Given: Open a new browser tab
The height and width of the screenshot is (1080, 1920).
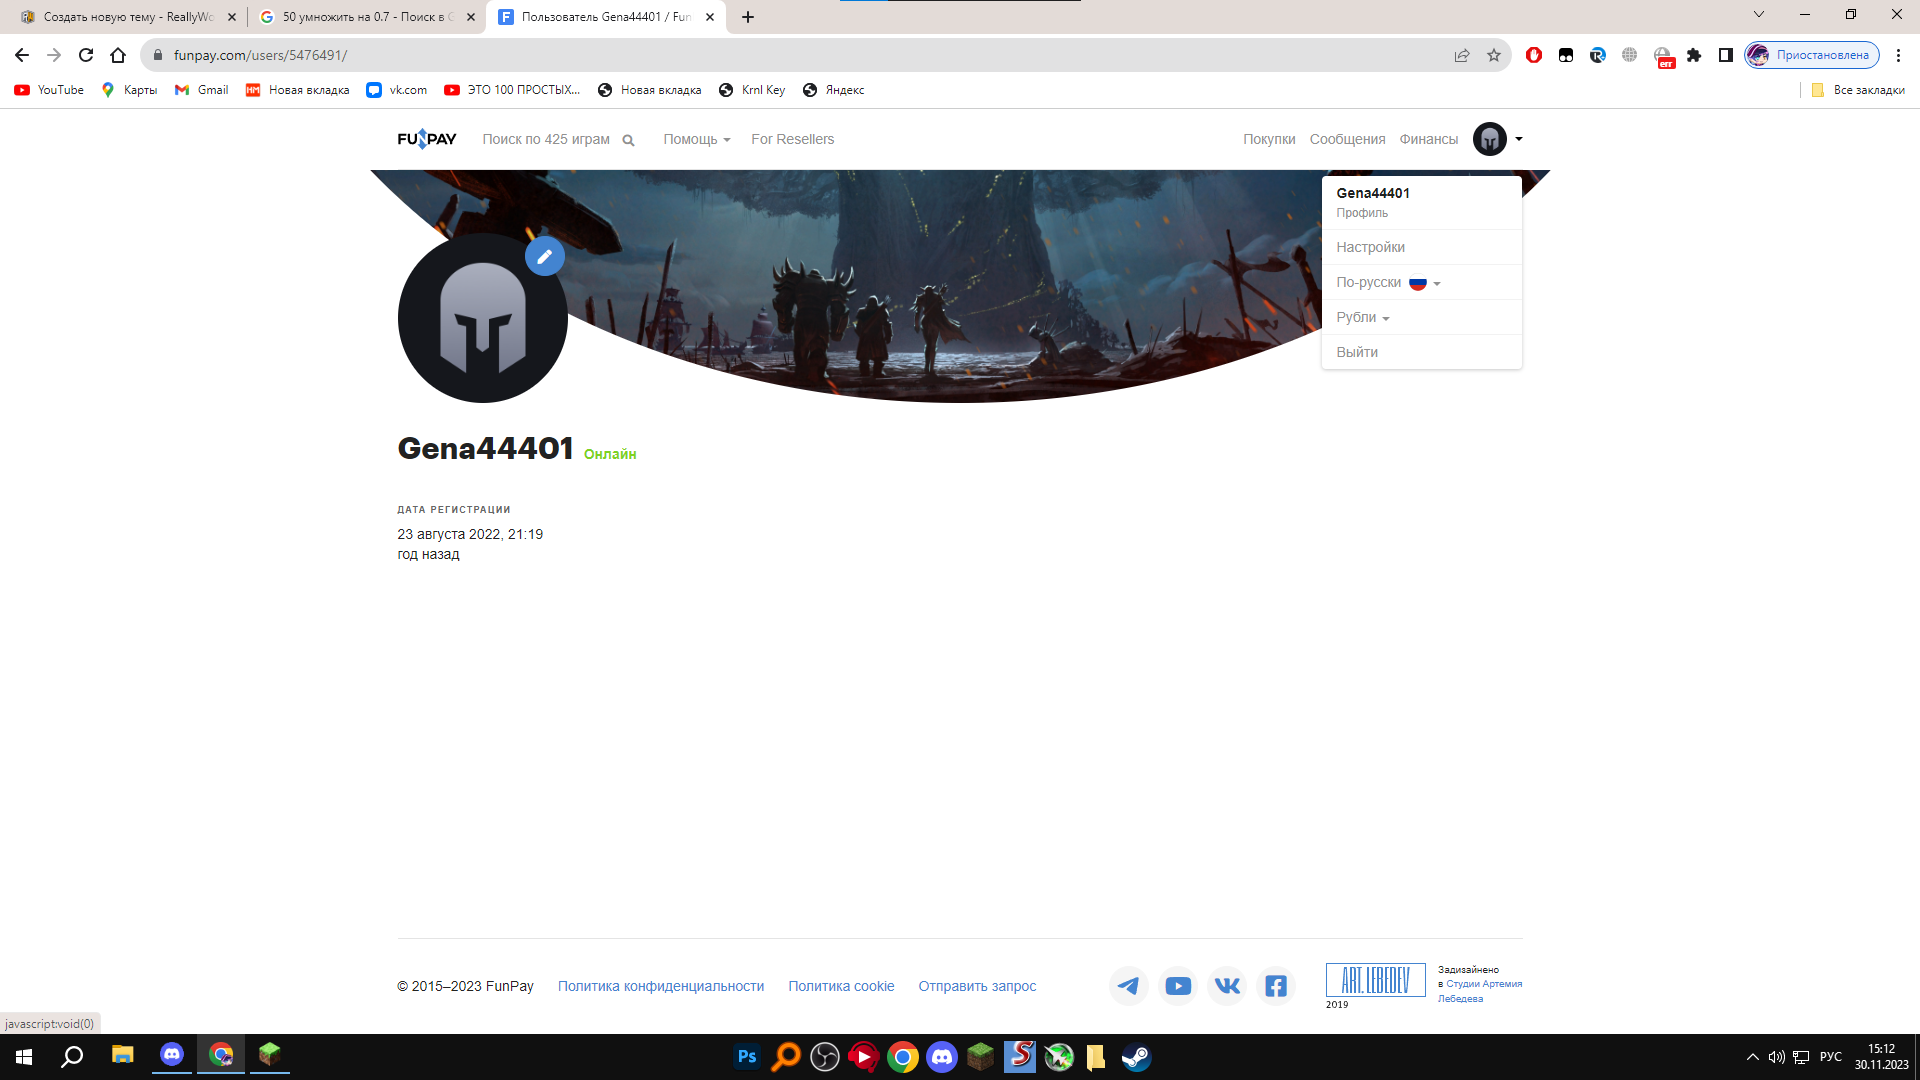Looking at the screenshot, I should (748, 17).
